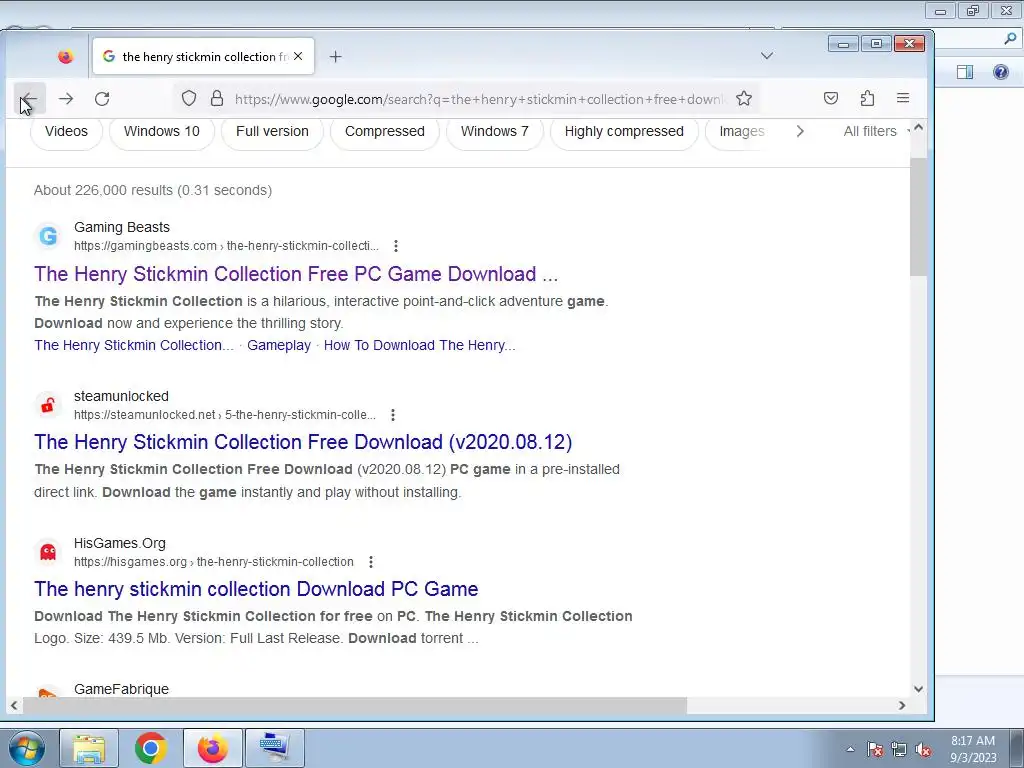Show more filter chips with right chevron
This screenshot has width=1024, height=768.
(800, 131)
